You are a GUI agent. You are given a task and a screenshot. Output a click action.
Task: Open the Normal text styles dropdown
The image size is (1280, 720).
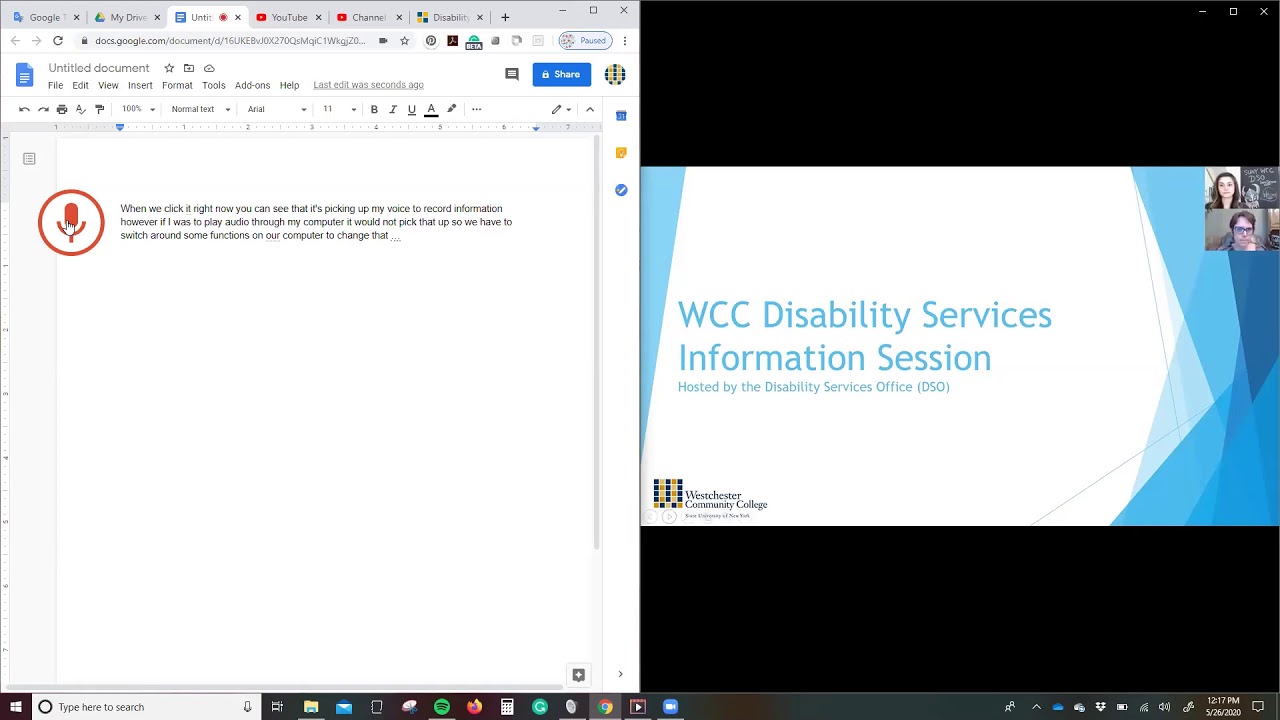tap(200, 109)
